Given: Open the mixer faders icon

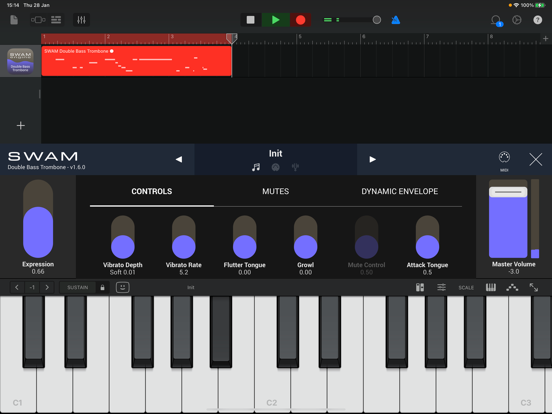Looking at the screenshot, I should pyautogui.click(x=81, y=20).
